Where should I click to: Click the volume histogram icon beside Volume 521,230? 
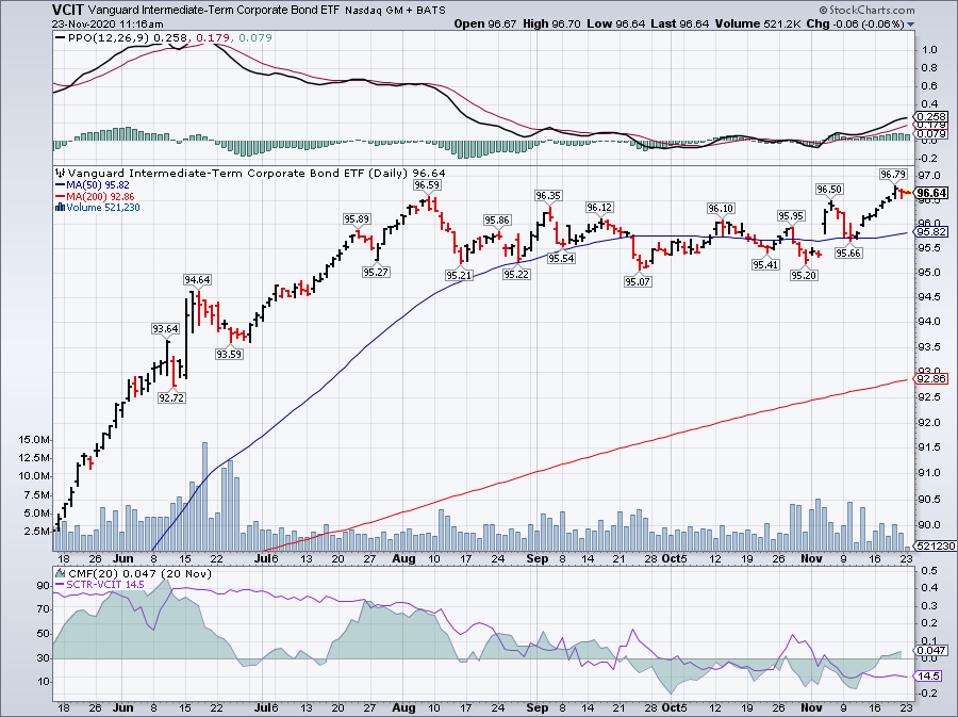click(60, 208)
